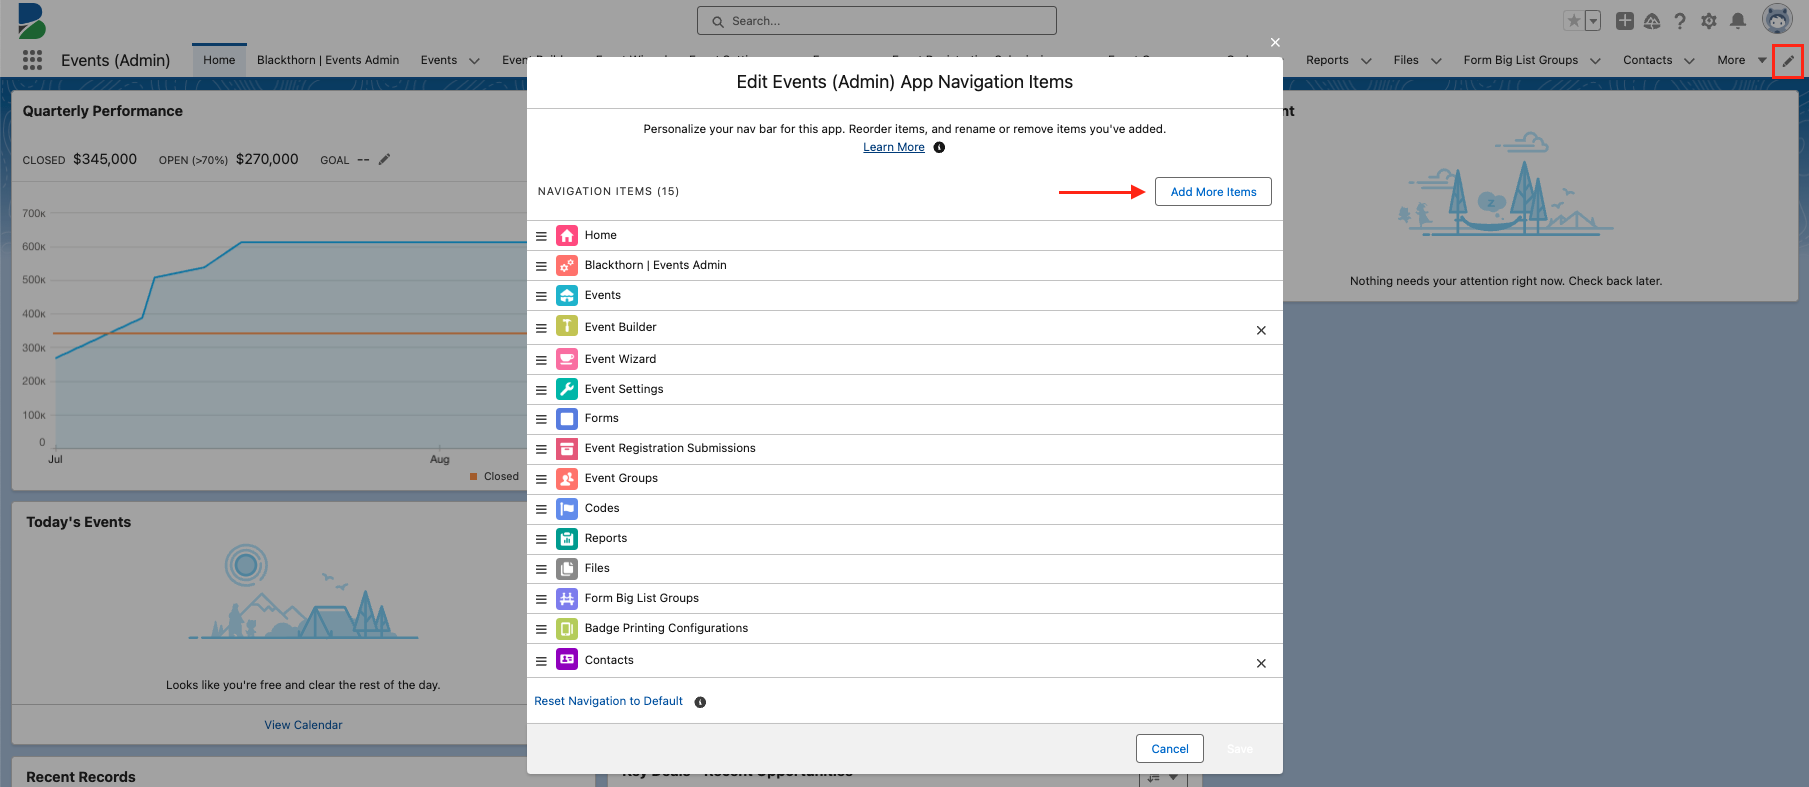Image resolution: width=1809 pixels, height=787 pixels.
Task: Expand the Events tab dropdown chevron
Action: point(474,61)
